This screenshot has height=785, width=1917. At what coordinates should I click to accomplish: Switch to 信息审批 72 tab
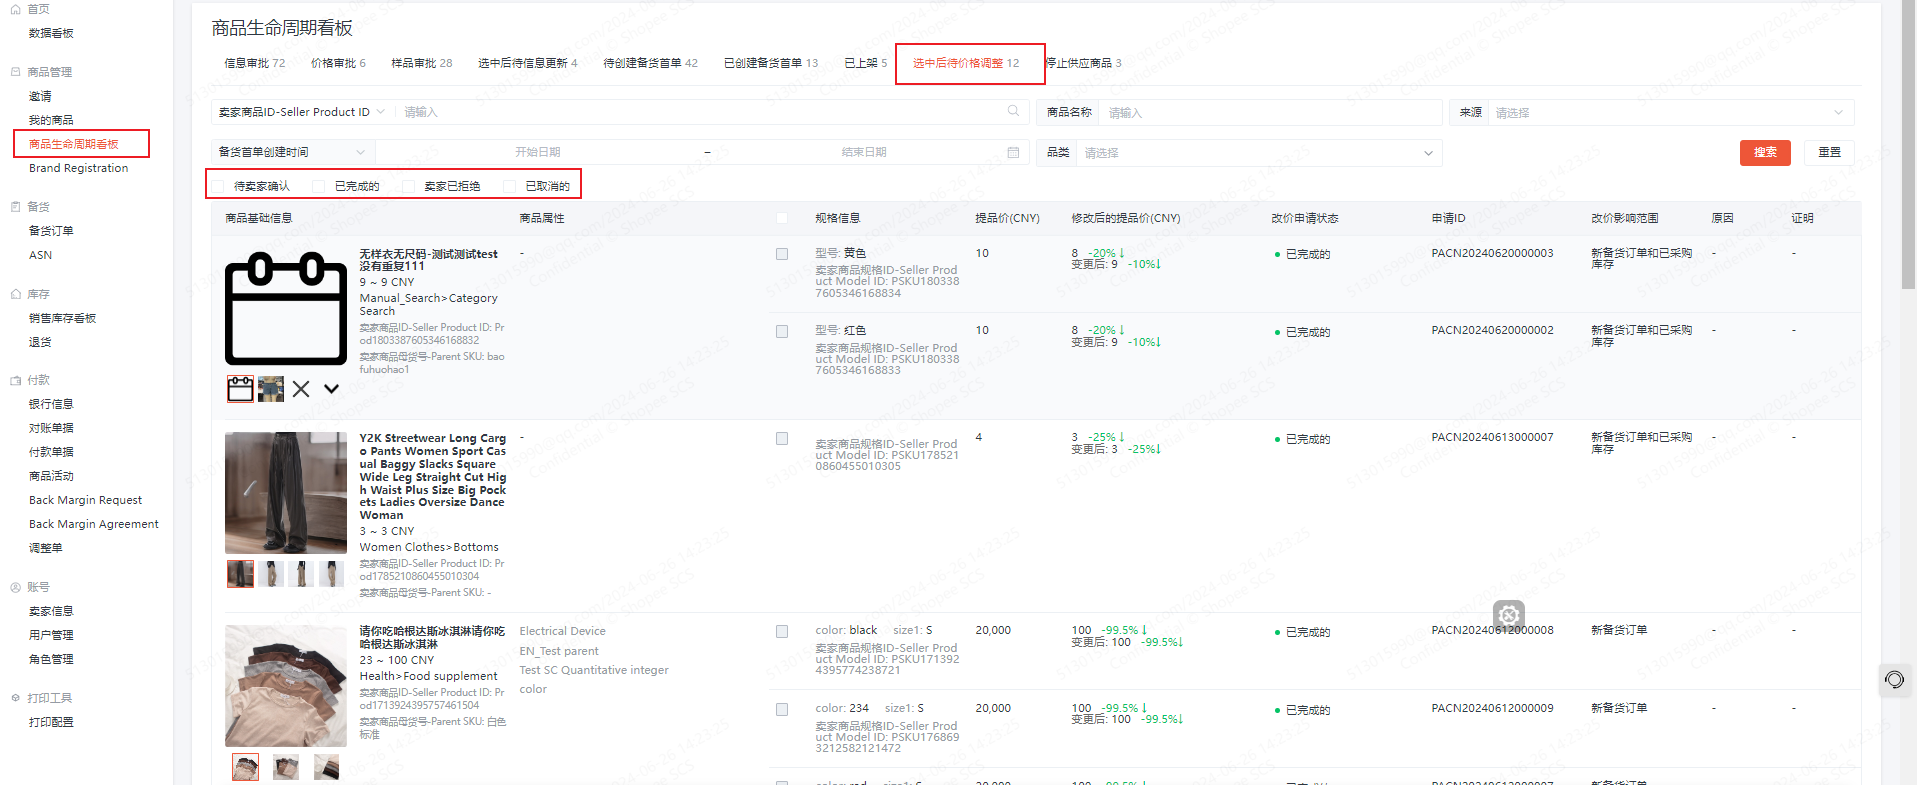[x=254, y=63]
